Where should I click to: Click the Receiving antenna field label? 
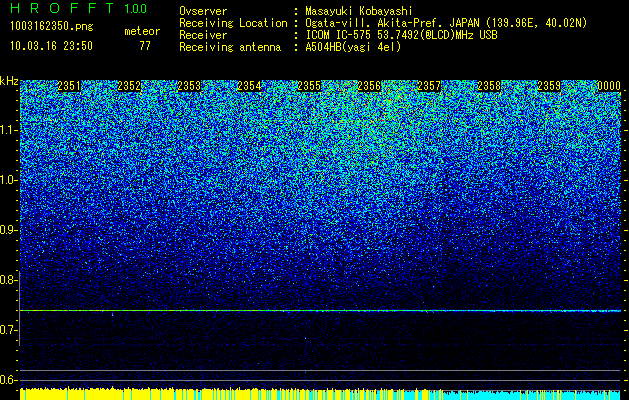(x=230, y=47)
